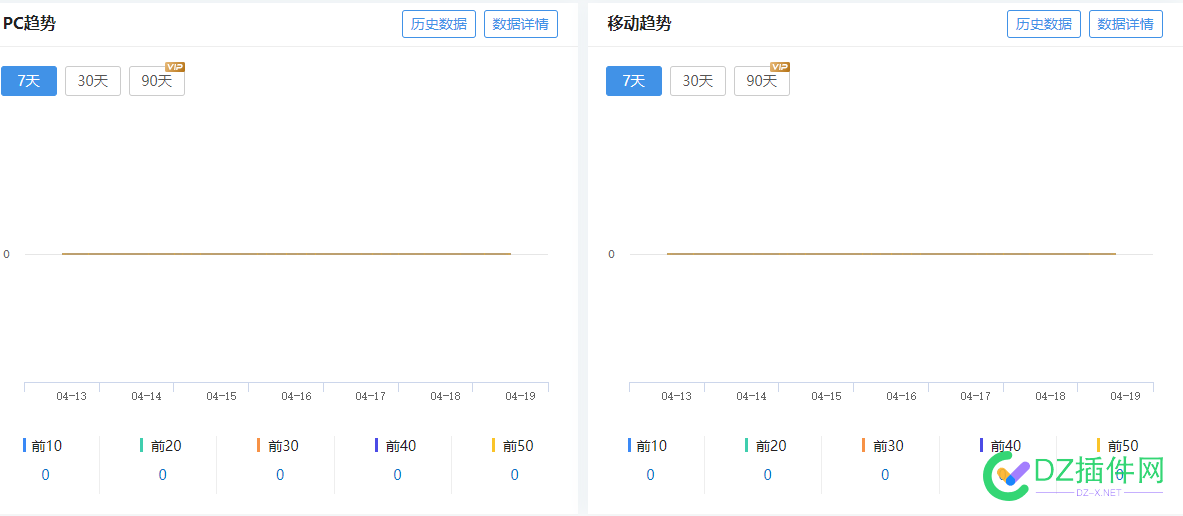Click the 0 value under PC趋势 前50
Image resolution: width=1183 pixels, height=516 pixels.
click(x=515, y=475)
